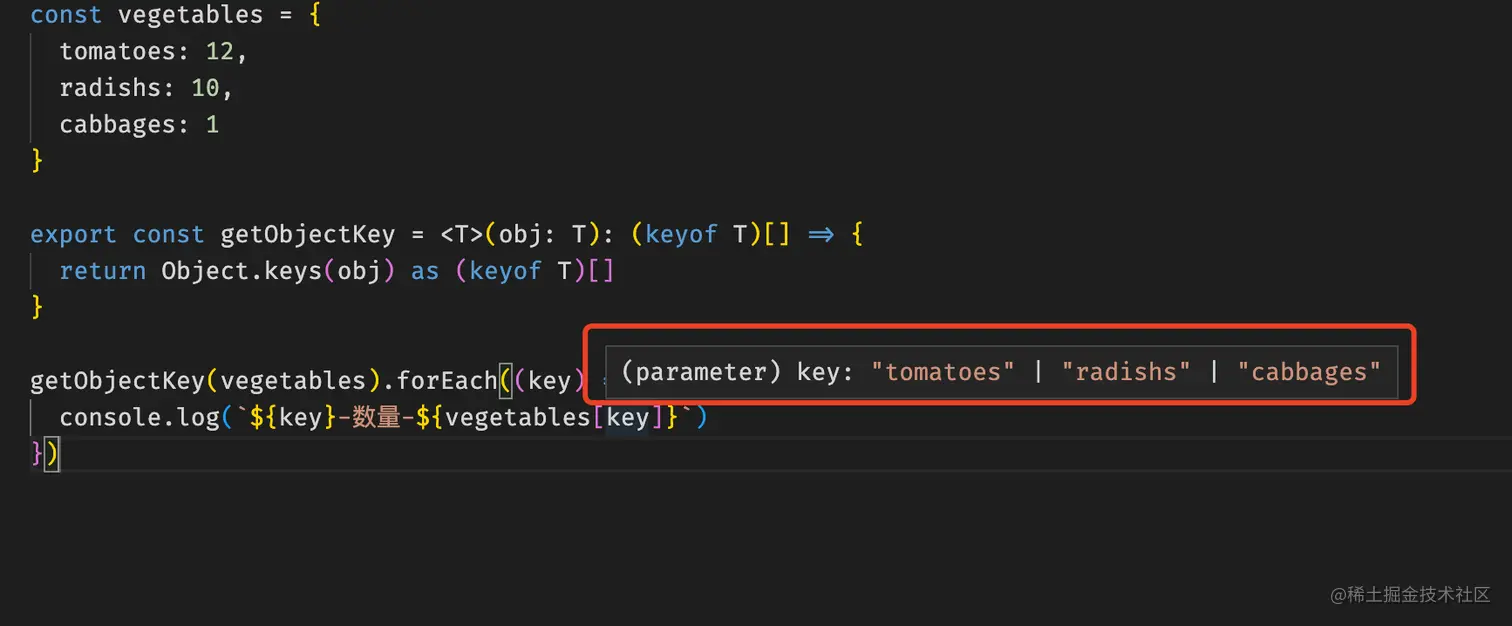Place cursor on radishs property

tap(110, 88)
